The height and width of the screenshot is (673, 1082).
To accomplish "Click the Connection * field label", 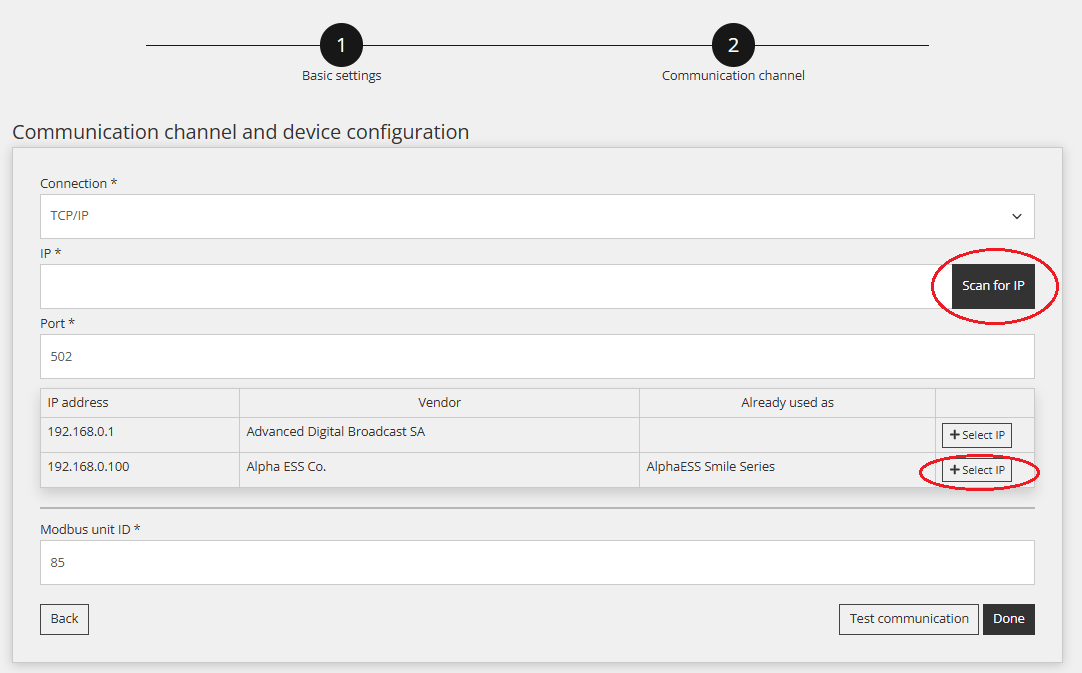I will (x=79, y=184).
